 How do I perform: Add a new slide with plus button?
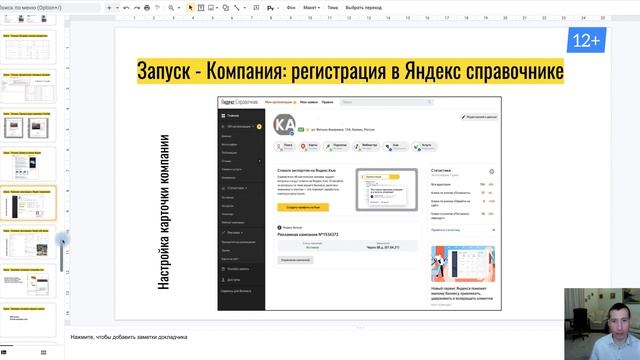pos(109,8)
